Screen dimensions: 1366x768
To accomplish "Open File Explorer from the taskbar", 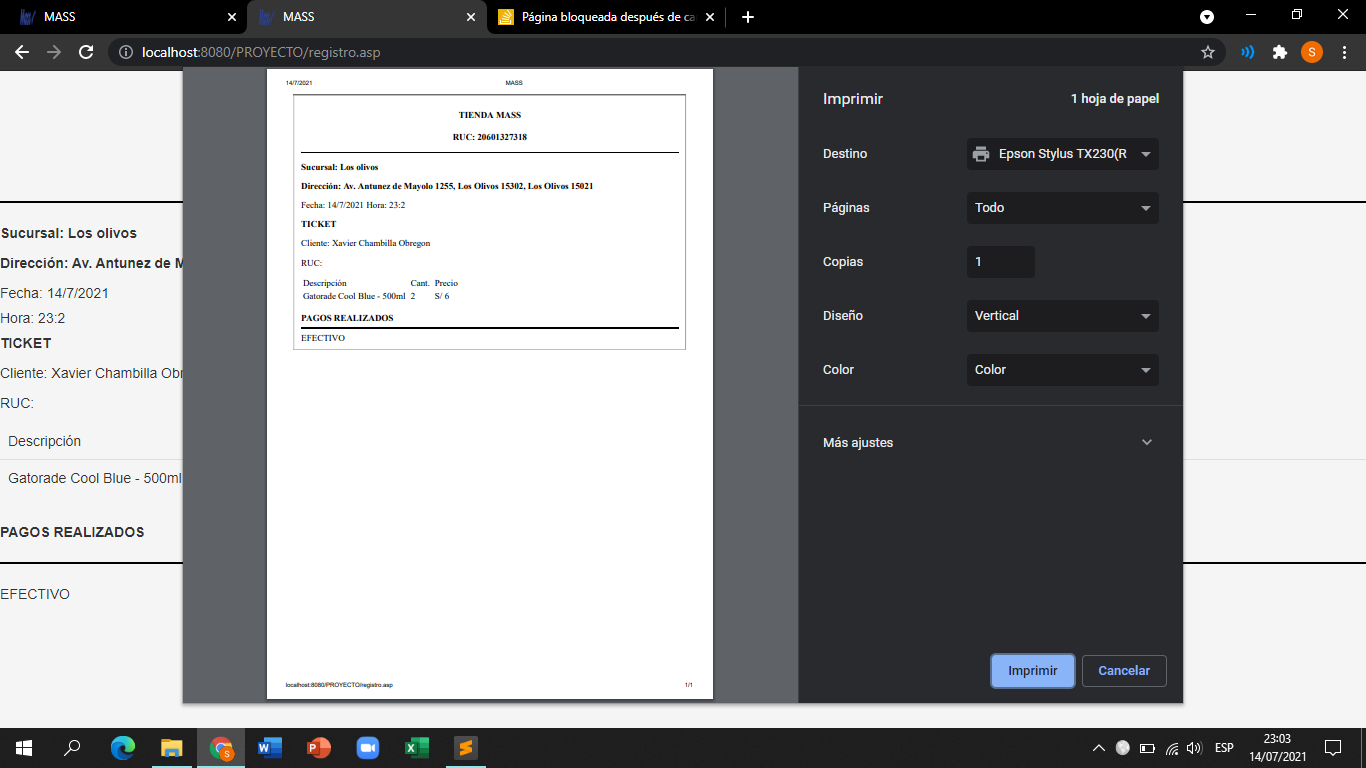I will point(172,748).
